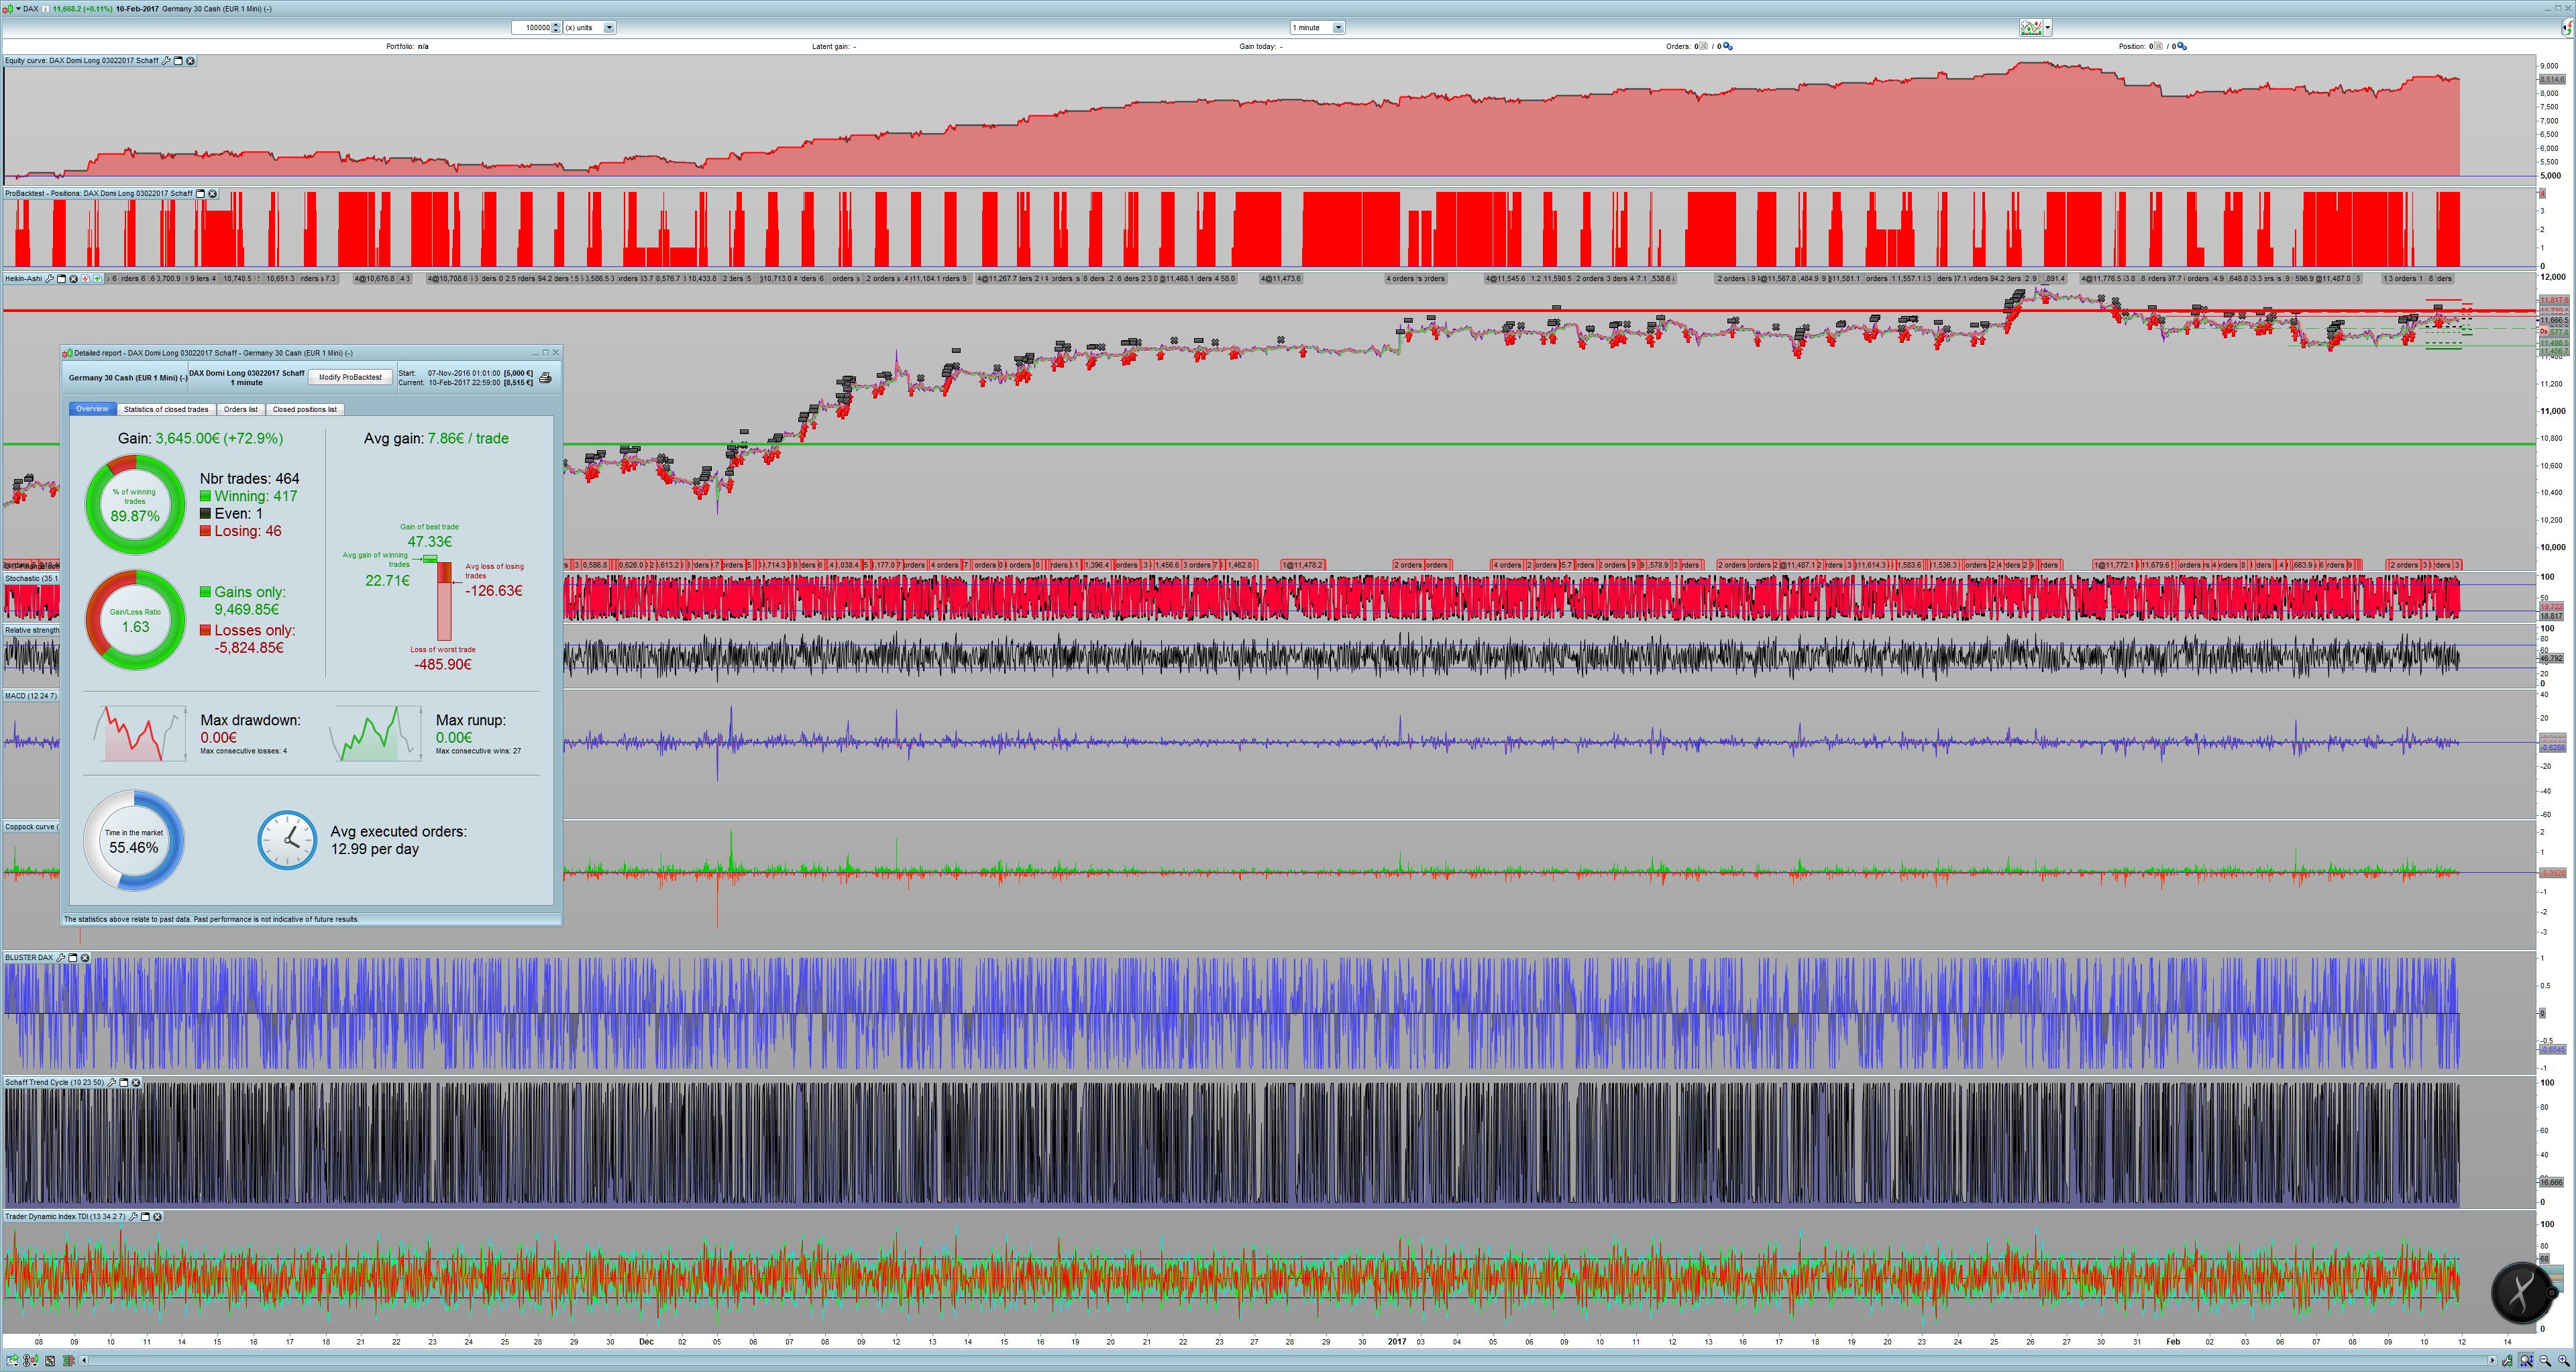This screenshot has height=1372, width=2576.
Task: Switch to Closed positions list tab
Action: [305, 409]
